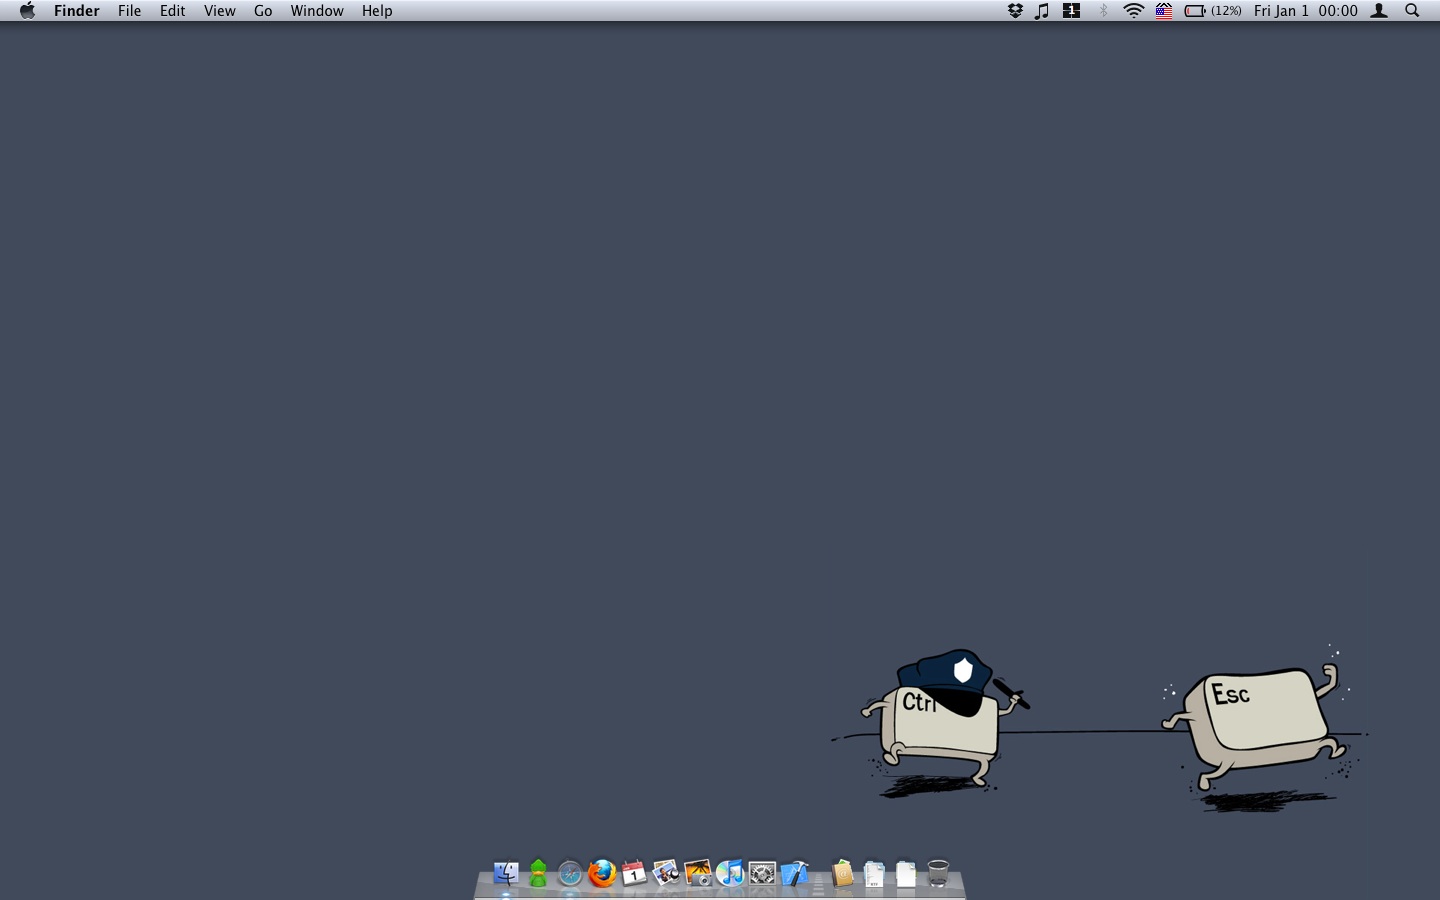Open iCal calendar in the Dock

tap(634, 873)
